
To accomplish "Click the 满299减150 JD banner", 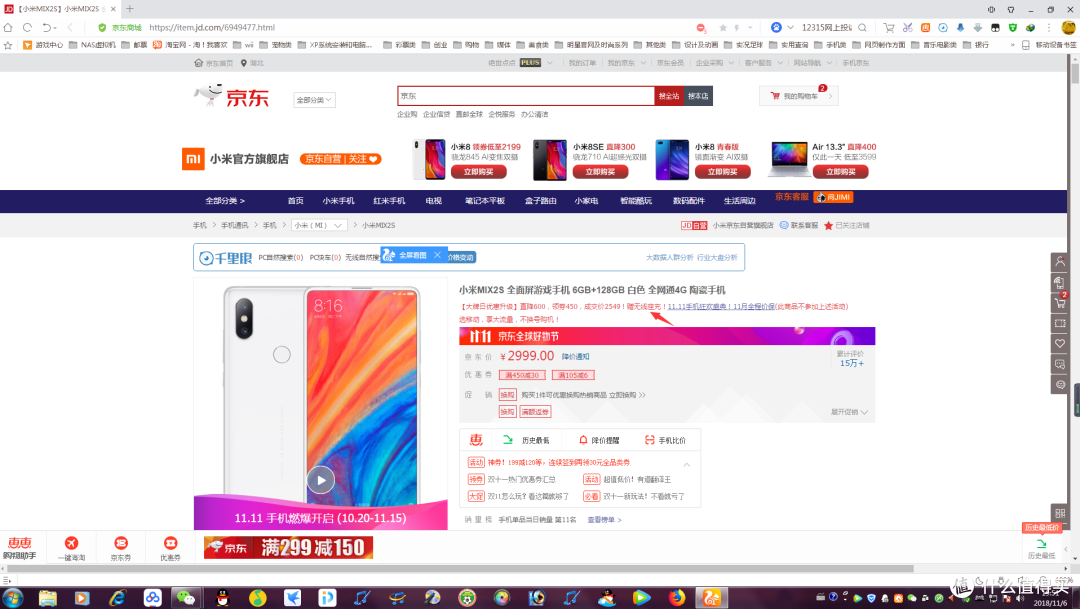I will pyautogui.click(x=288, y=548).
